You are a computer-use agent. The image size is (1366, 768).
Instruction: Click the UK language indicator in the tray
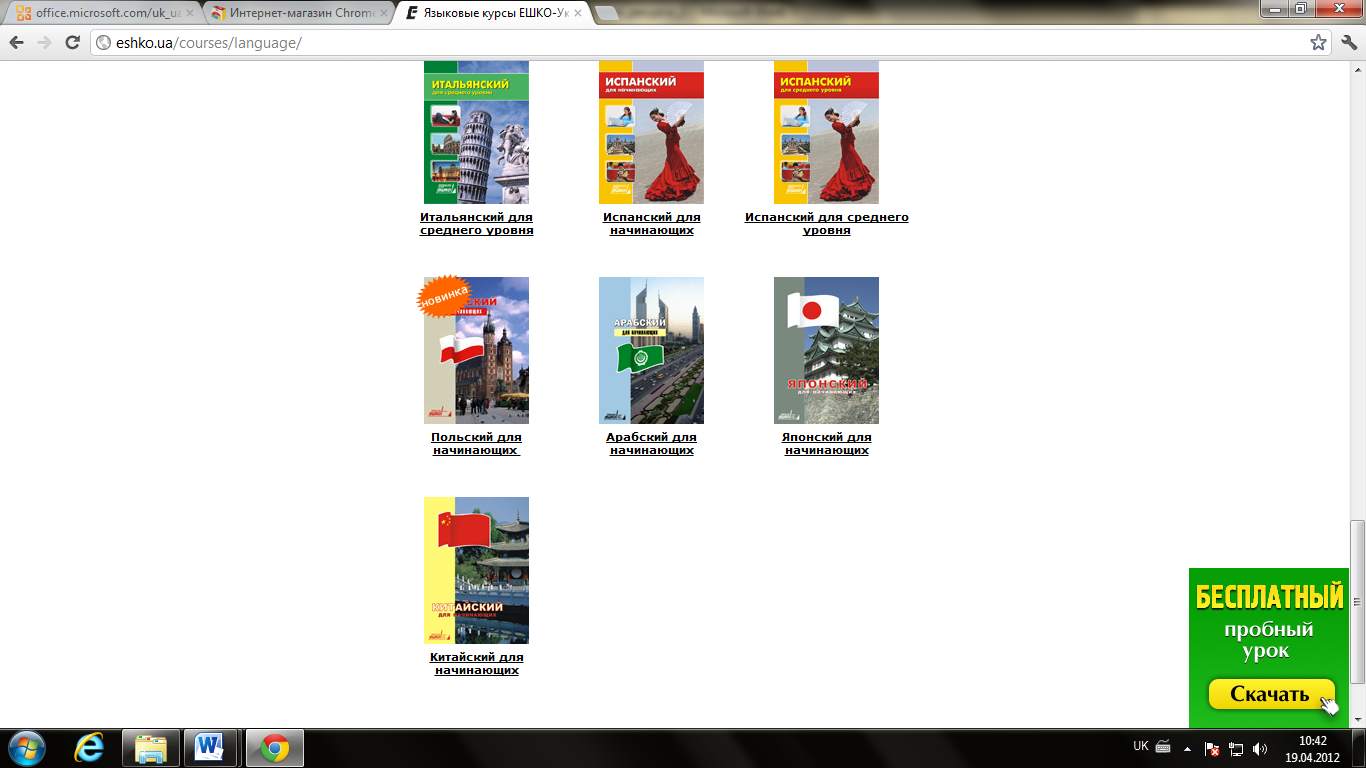pyautogui.click(x=1141, y=746)
